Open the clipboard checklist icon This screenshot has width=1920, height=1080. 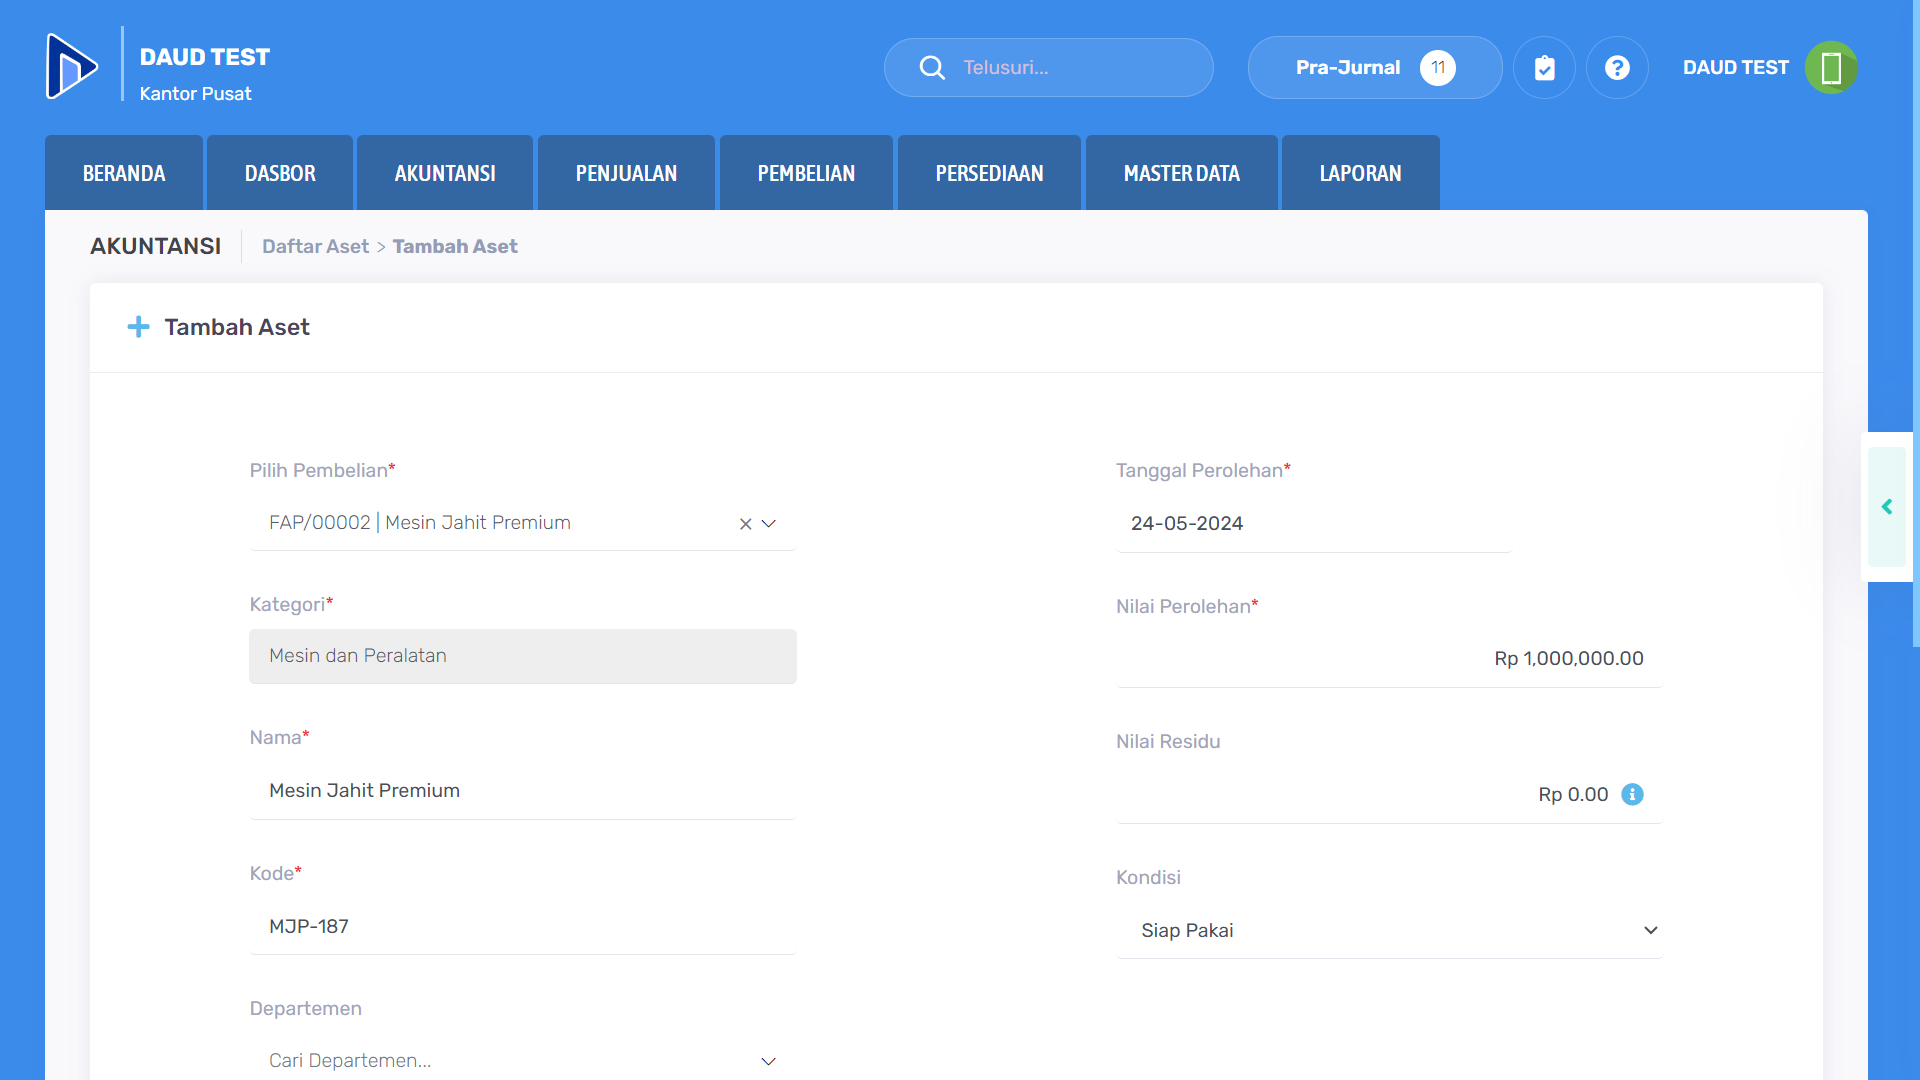pyautogui.click(x=1545, y=67)
